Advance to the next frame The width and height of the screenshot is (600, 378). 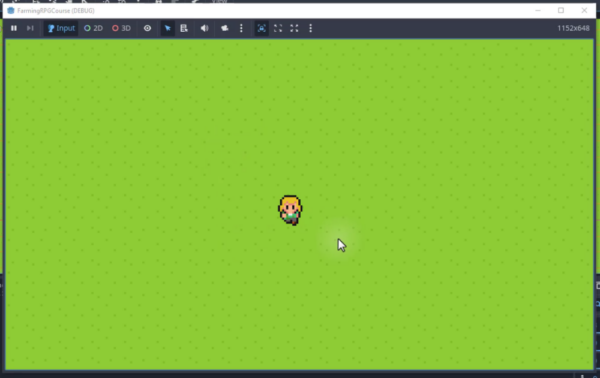(x=30, y=28)
